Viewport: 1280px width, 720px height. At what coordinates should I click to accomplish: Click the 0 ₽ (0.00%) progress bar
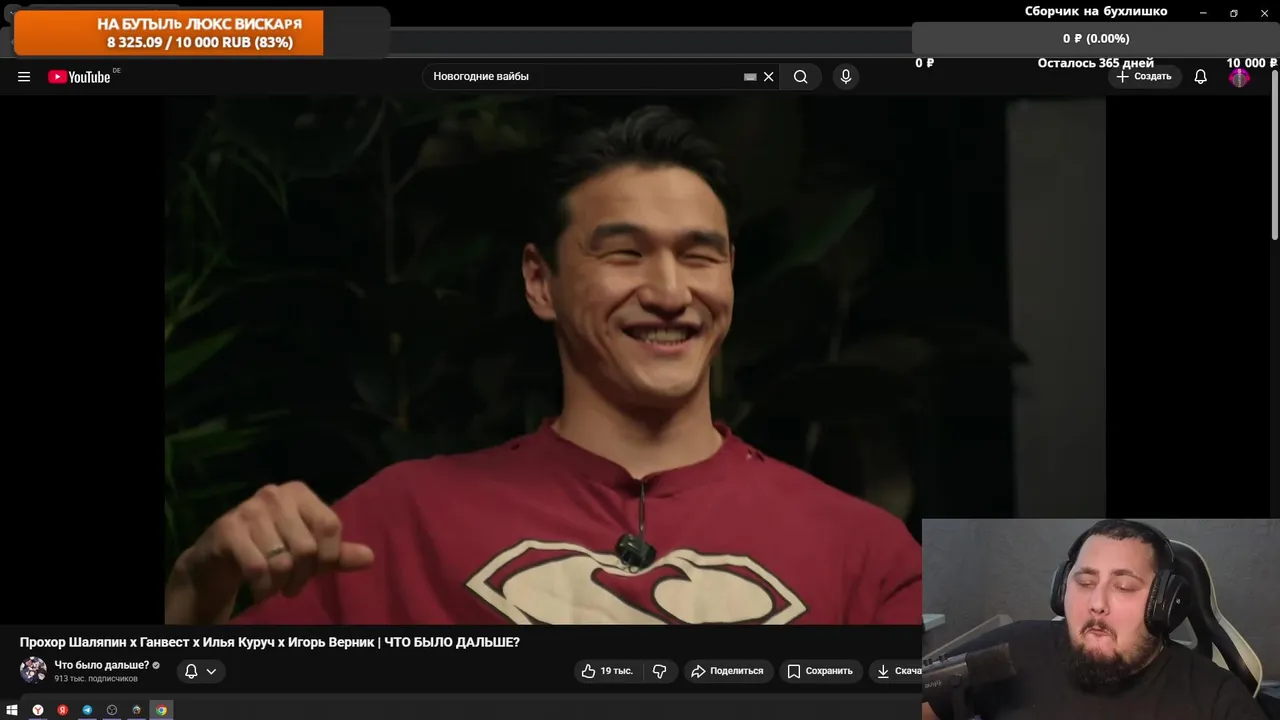(1096, 39)
